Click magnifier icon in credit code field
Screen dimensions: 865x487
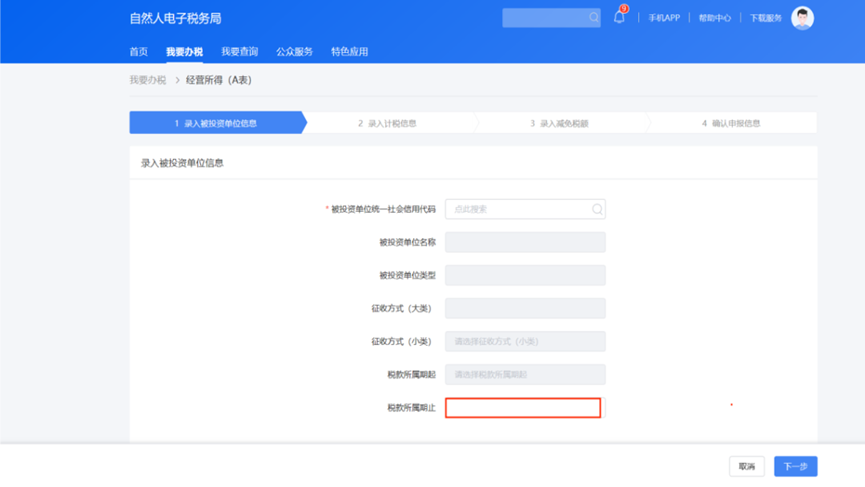tap(597, 209)
